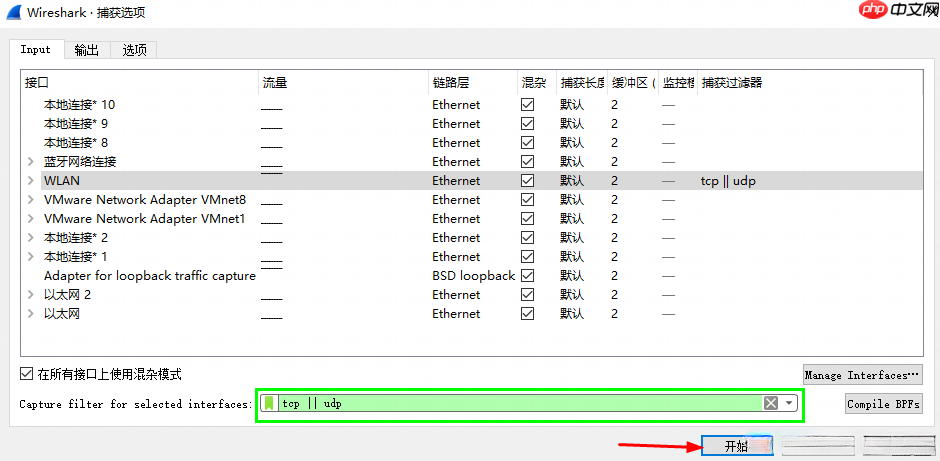Click the Compile BPFs button
This screenshot has height=461, width=940.
point(884,403)
